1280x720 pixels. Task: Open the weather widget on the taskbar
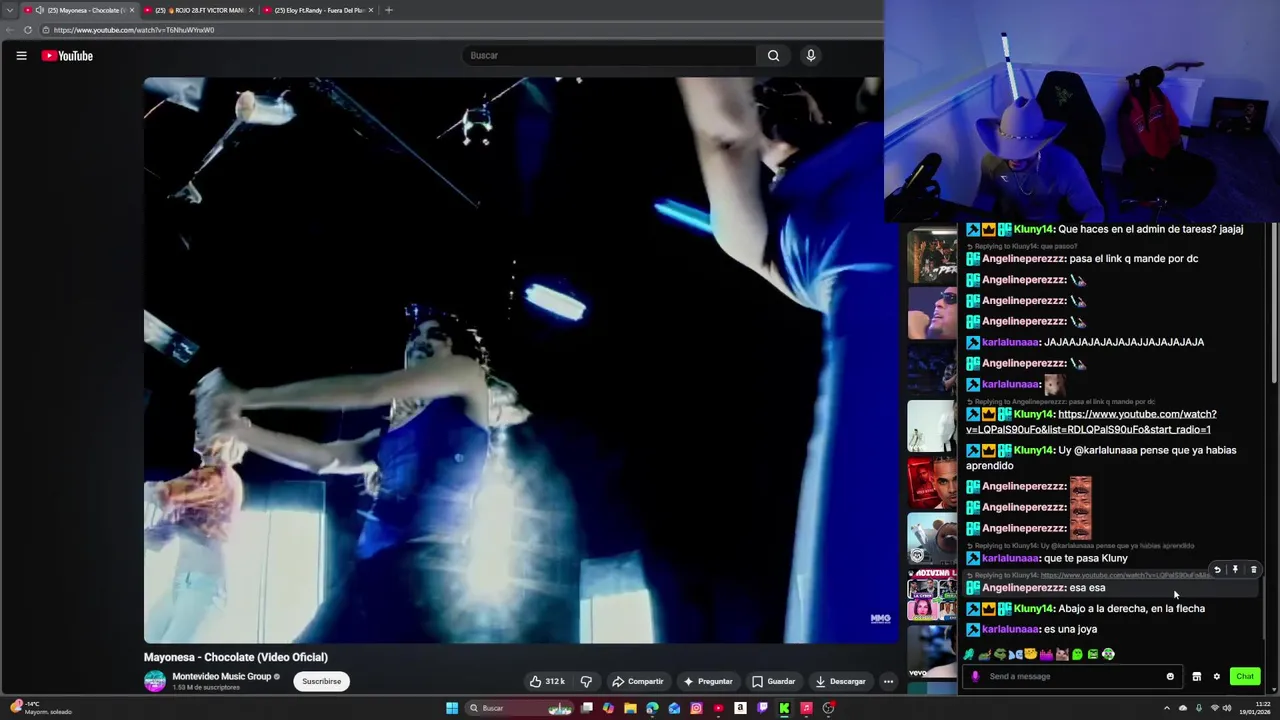[x=40, y=708]
